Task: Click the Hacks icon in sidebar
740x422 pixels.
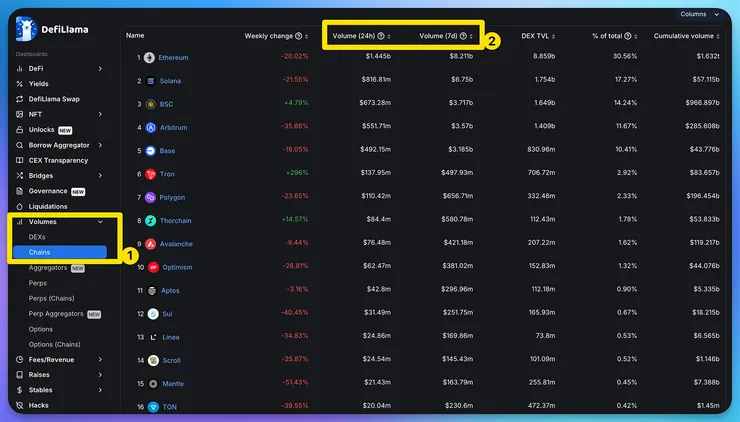Action: tap(19, 405)
